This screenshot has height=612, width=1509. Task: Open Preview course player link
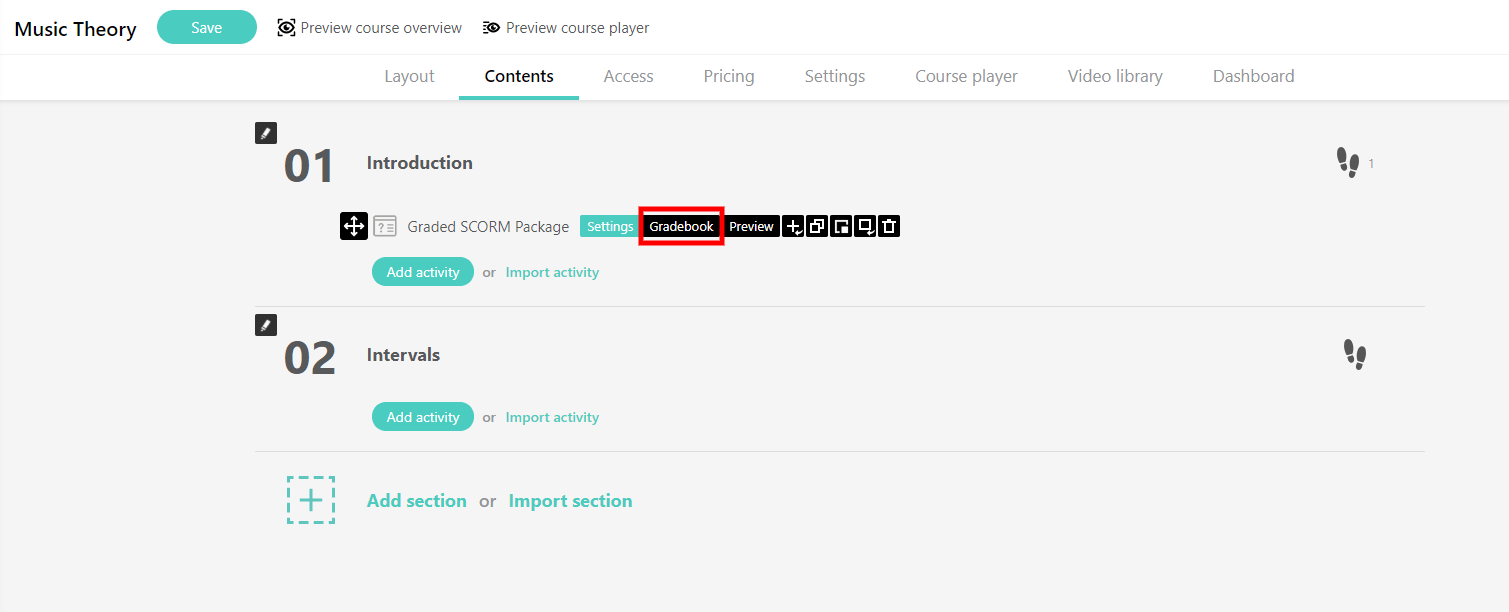(577, 28)
